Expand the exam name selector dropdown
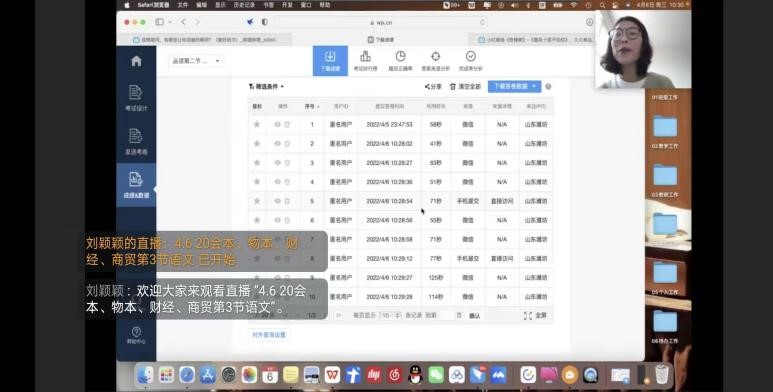The height and width of the screenshot is (392, 773). (x=196, y=61)
